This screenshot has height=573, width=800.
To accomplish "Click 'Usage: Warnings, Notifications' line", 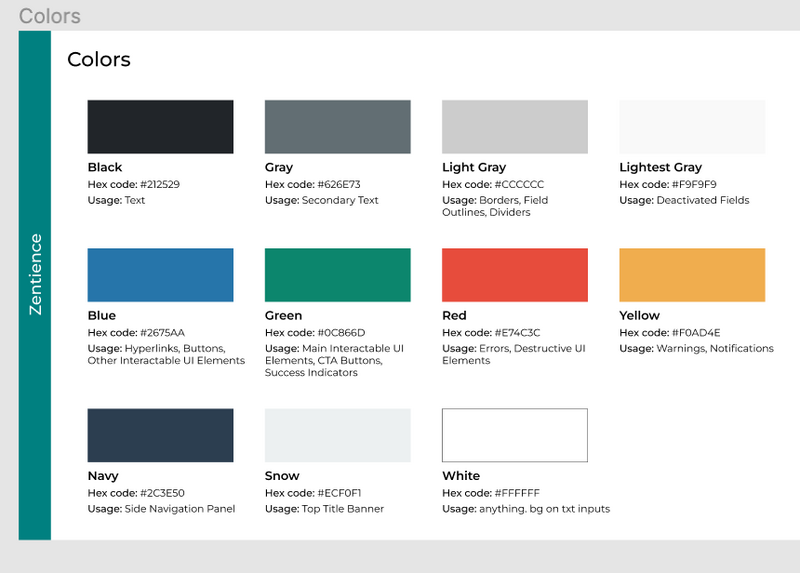I will 696,348.
